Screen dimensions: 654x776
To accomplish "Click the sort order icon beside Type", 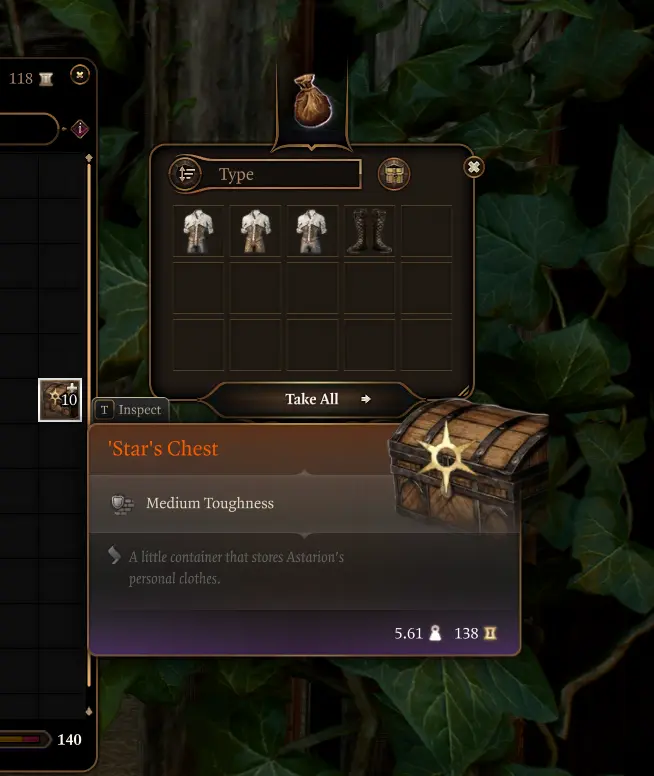I will point(186,174).
